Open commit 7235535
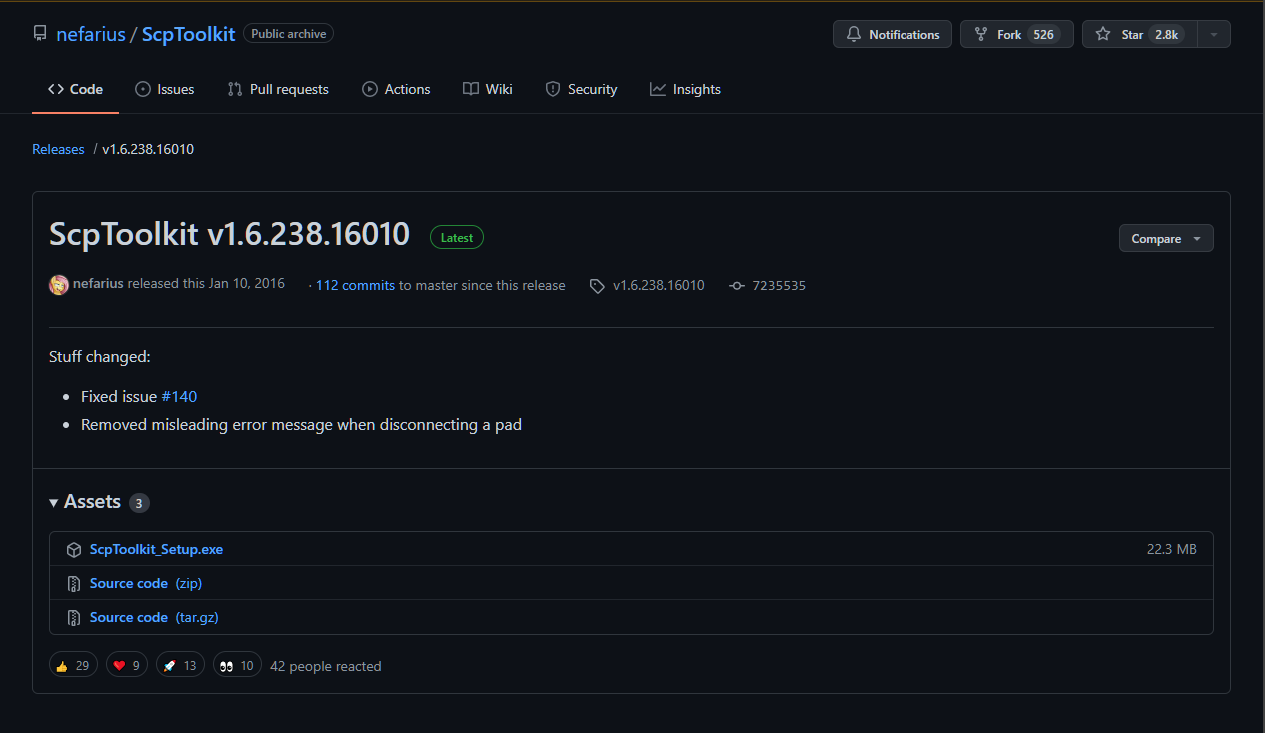This screenshot has height=733, width=1265. coord(779,285)
